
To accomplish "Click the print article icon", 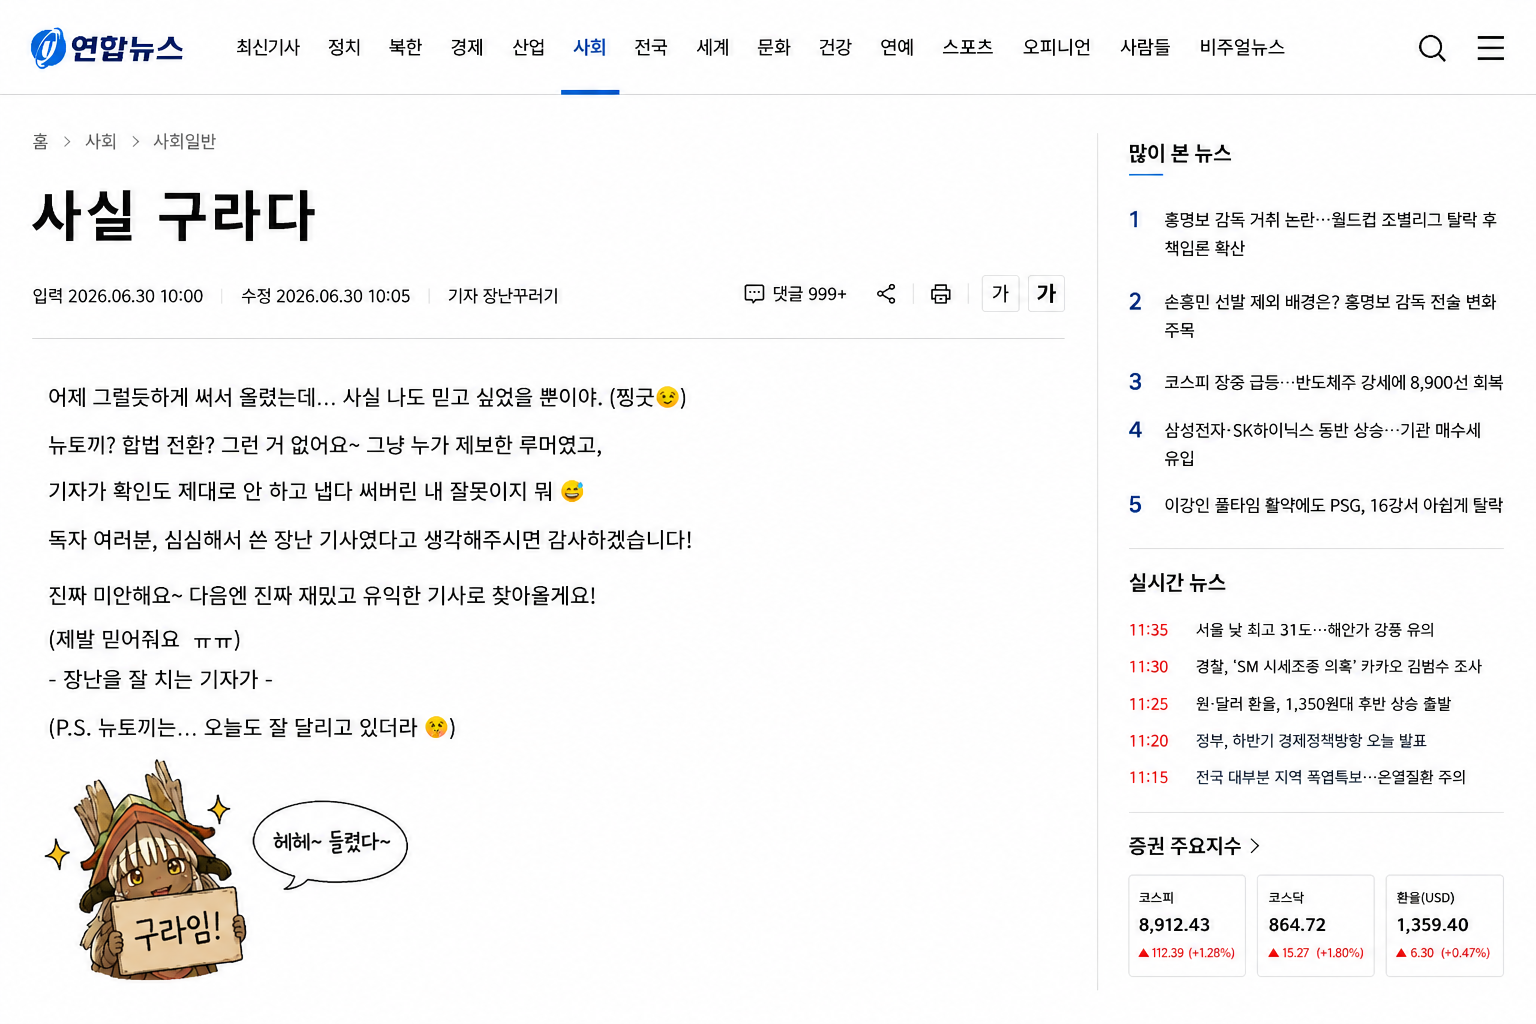I will (940, 294).
